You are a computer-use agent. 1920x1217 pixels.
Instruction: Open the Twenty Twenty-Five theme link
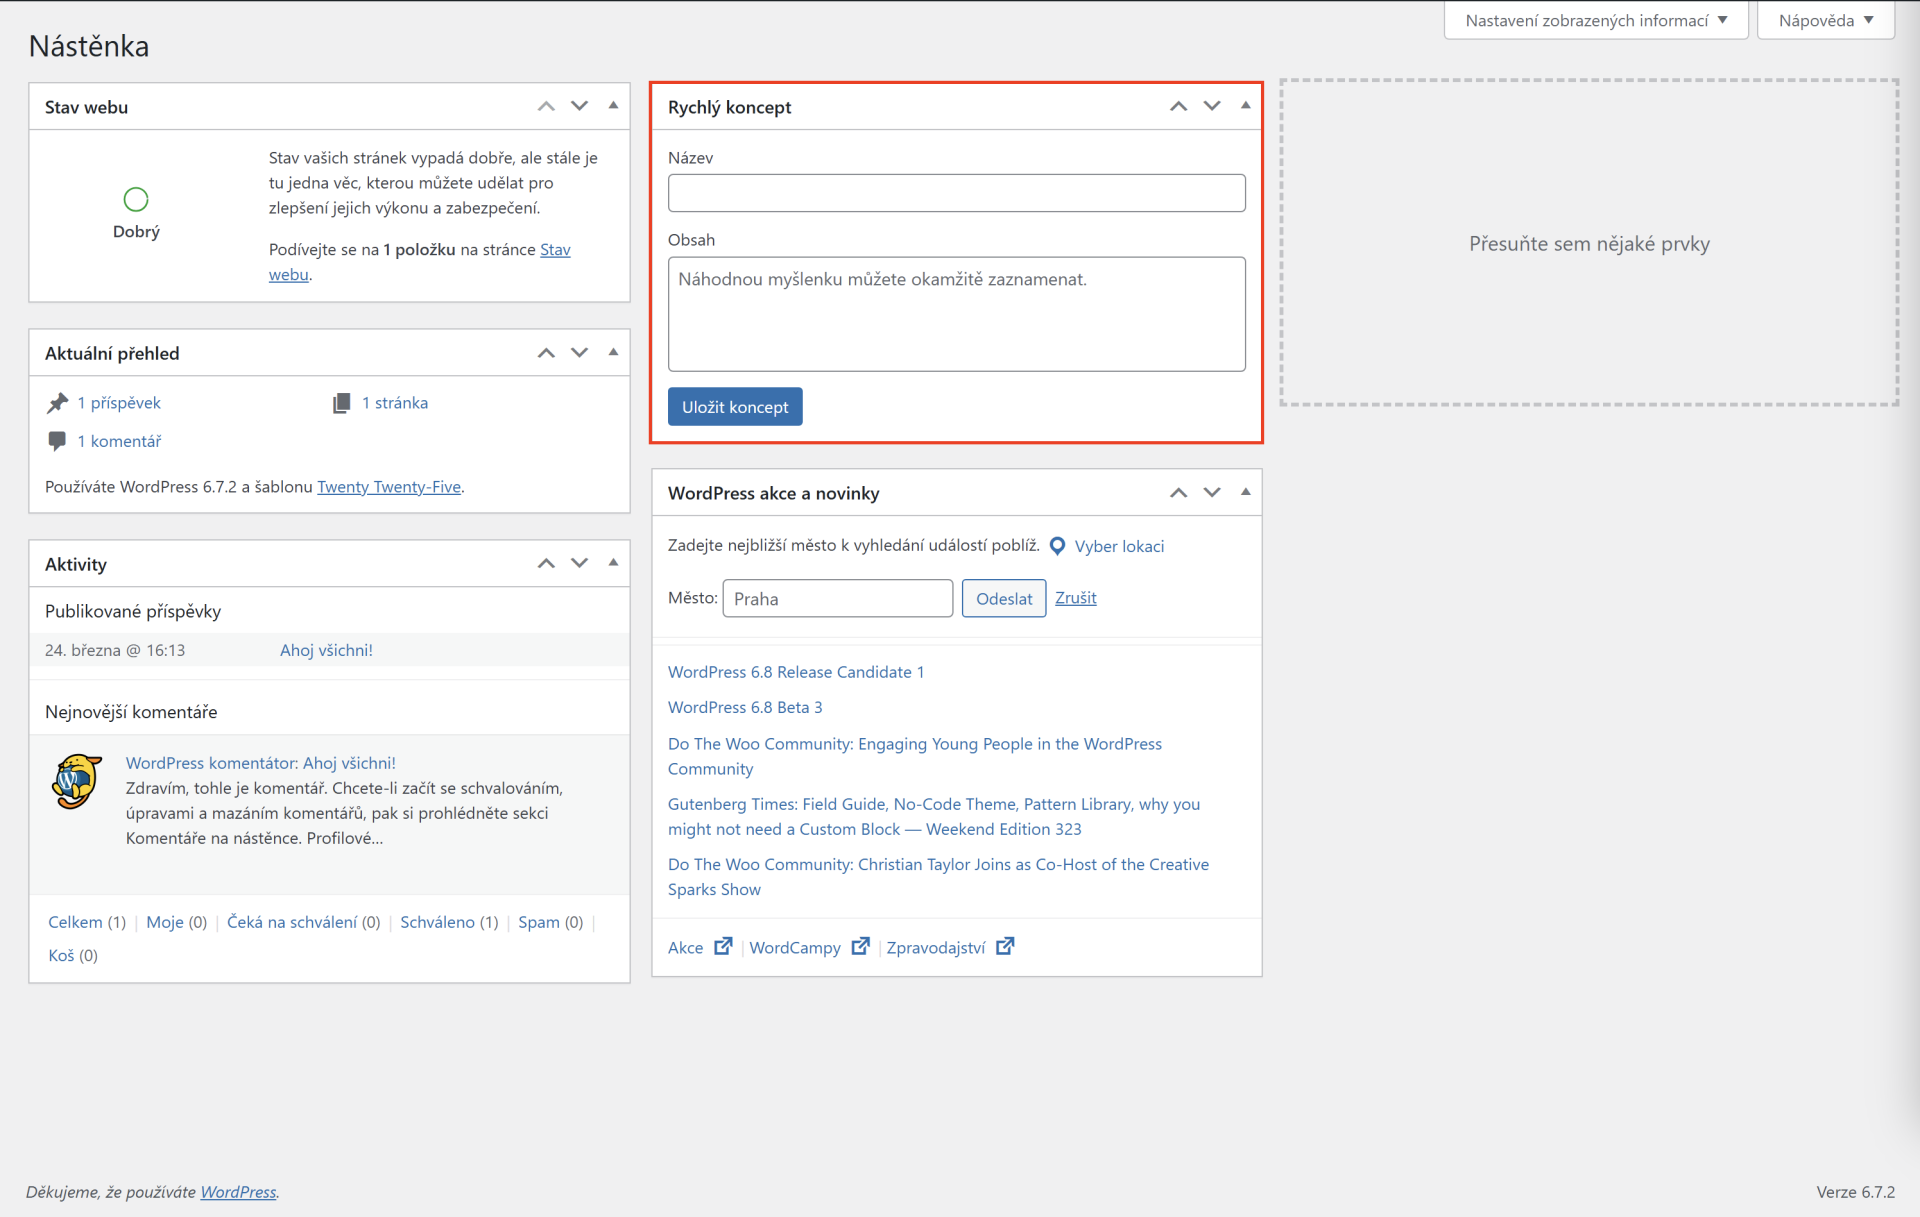click(x=389, y=487)
